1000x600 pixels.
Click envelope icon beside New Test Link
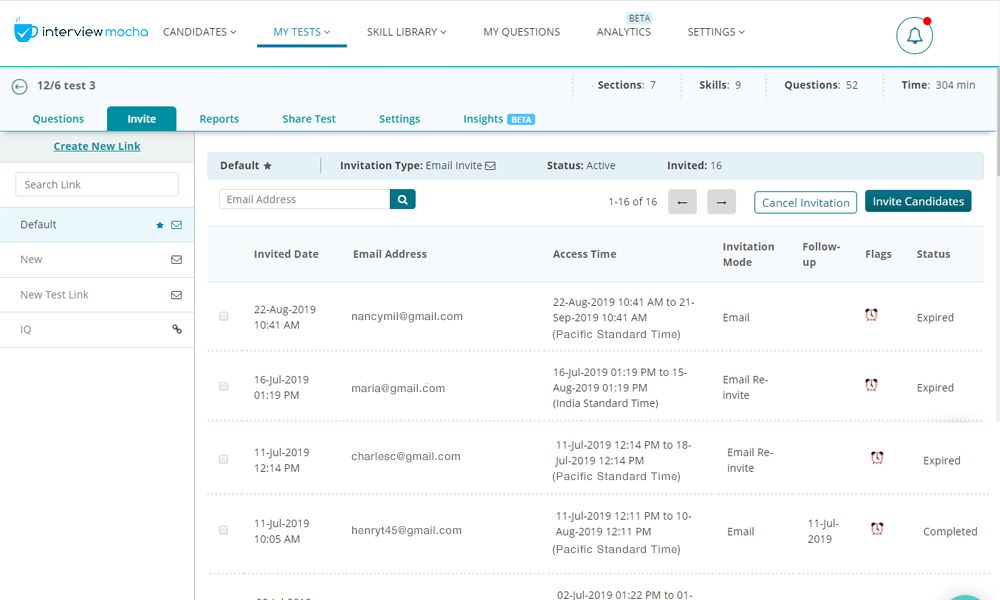pos(177,295)
